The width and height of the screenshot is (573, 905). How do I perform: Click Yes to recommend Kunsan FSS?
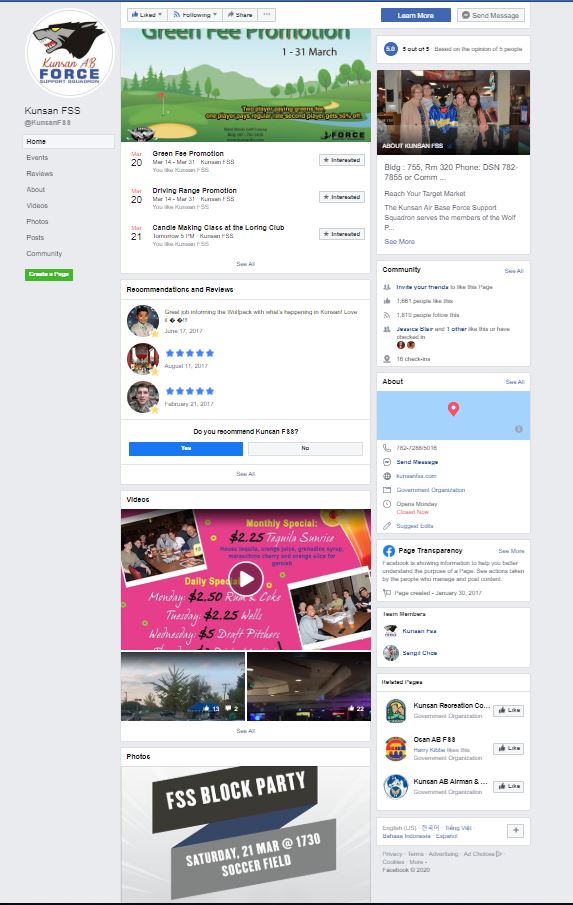coord(186,448)
